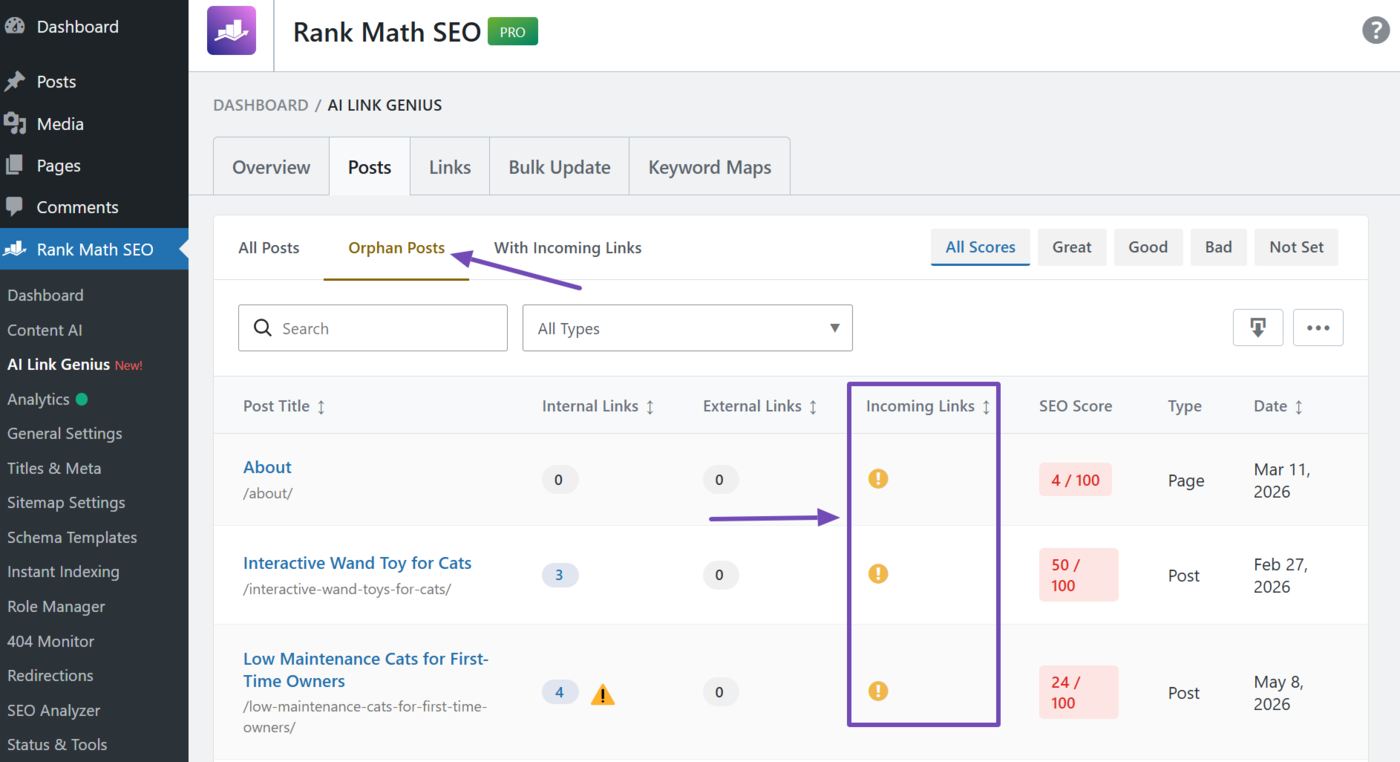The image size is (1400, 762).
Task: Click the green Analytics status dot
Action: click(81, 399)
